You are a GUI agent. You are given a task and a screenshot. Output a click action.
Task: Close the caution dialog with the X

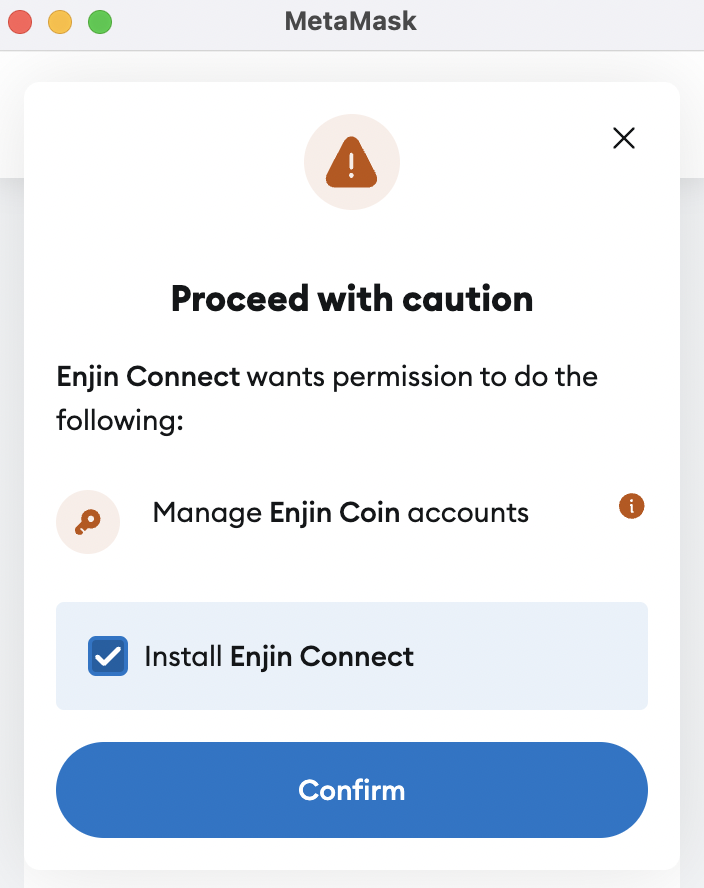point(624,138)
